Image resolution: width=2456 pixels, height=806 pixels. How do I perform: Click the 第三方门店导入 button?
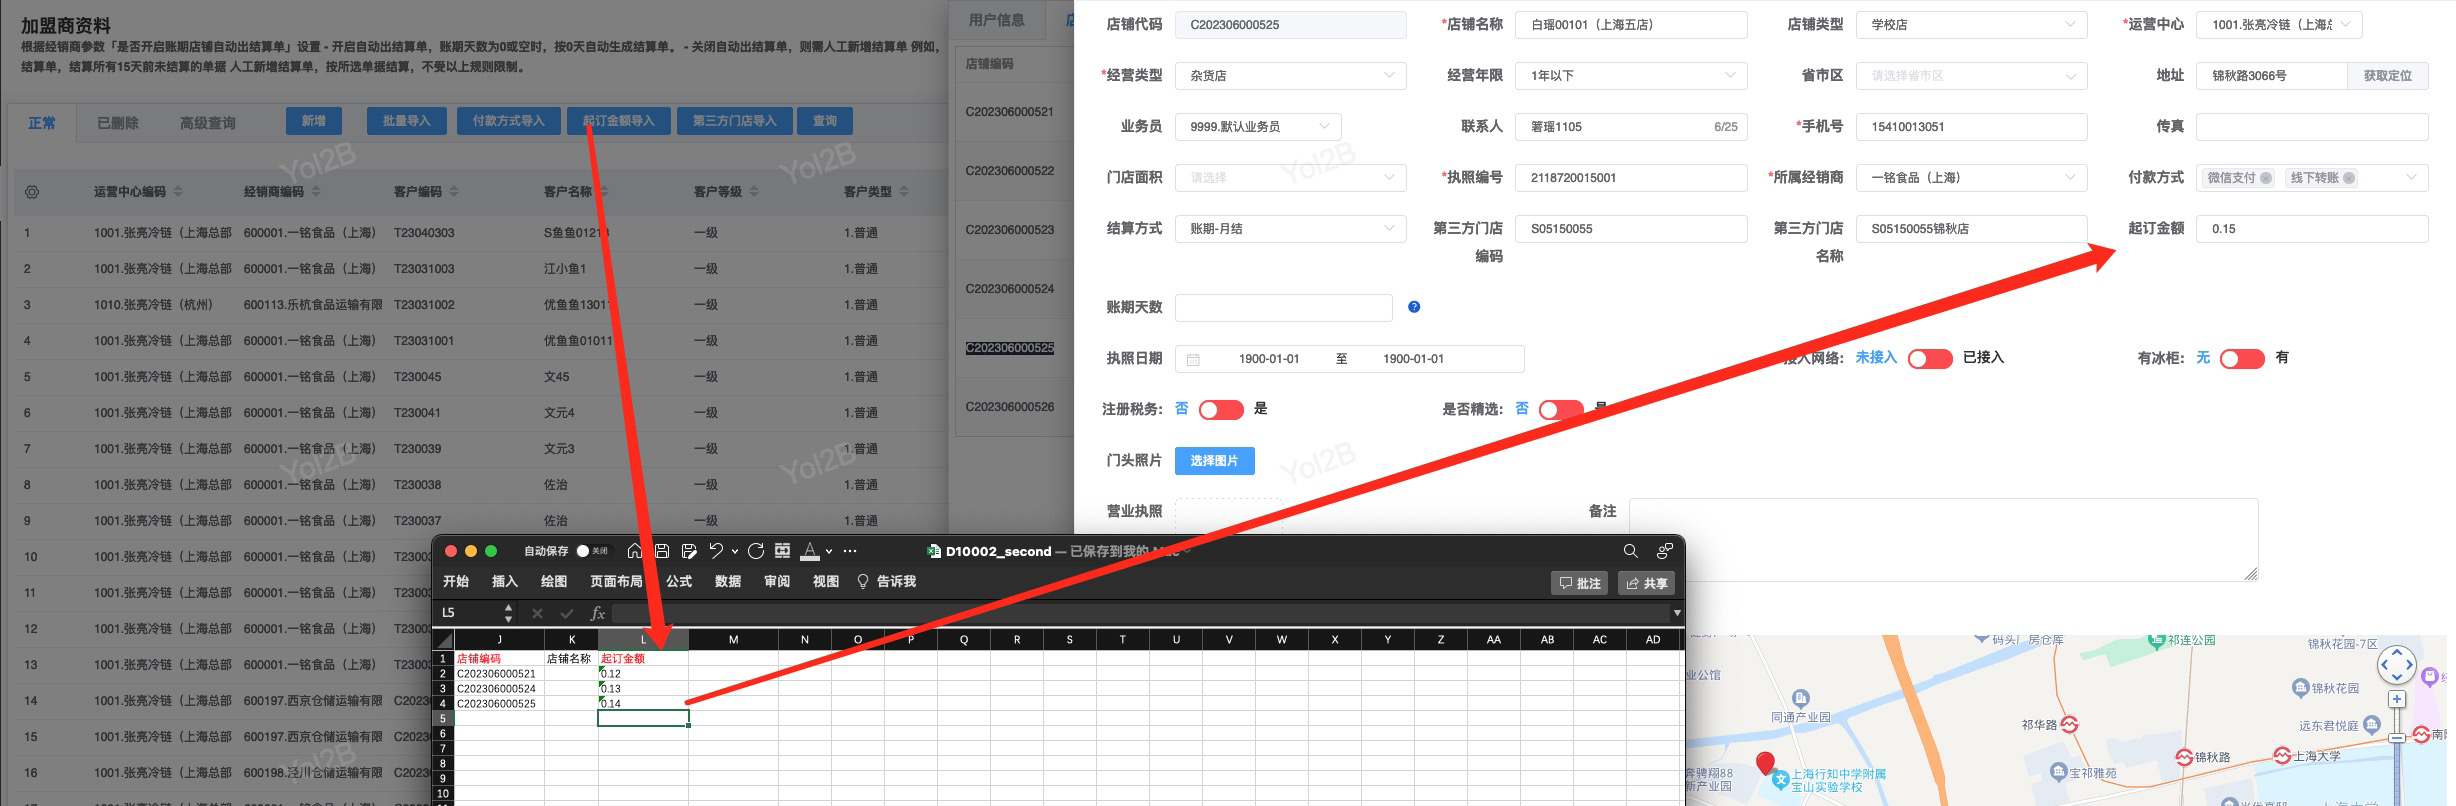pos(734,121)
